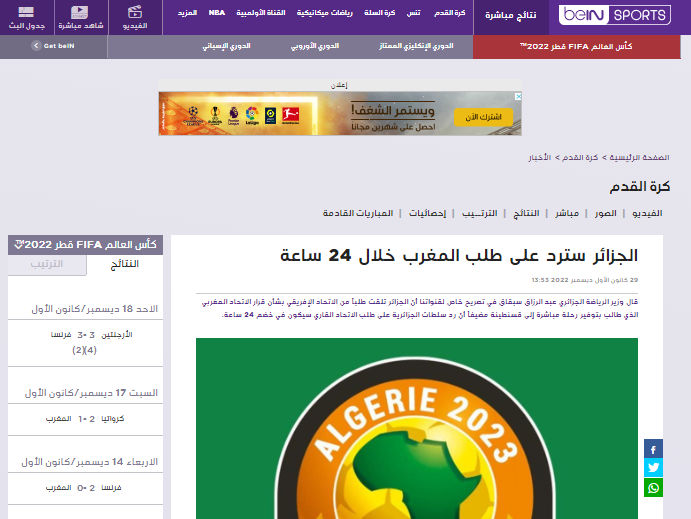Open the شاهد مباشرة watch live icon
Image resolution: width=691 pixels, height=519 pixels.
tap(78, 17)
